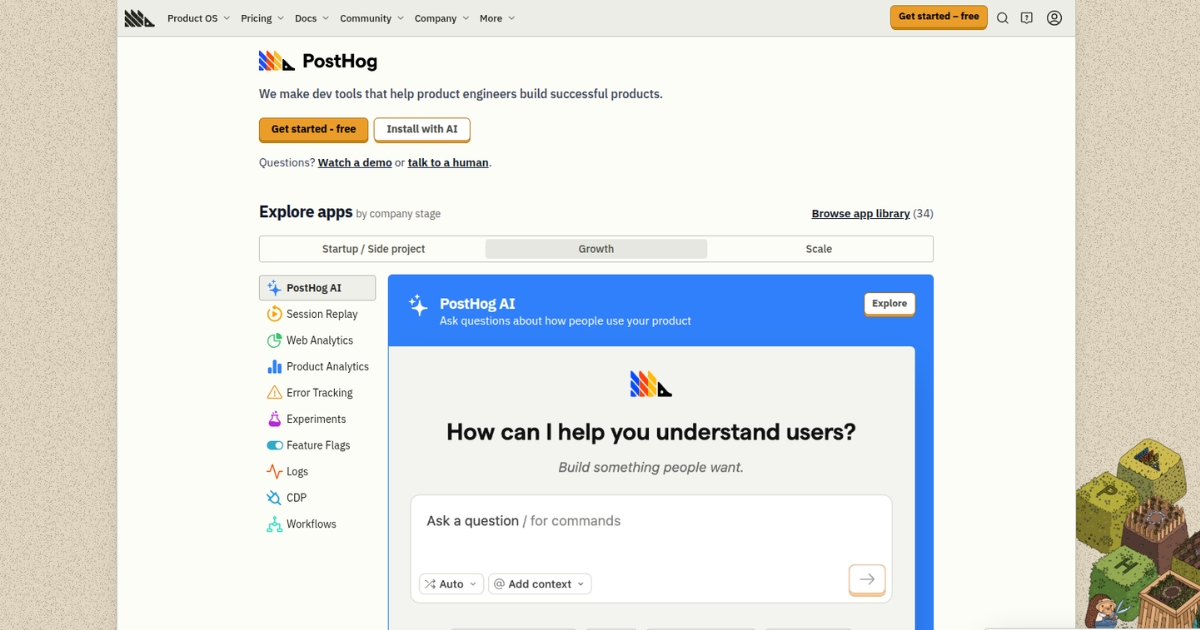Viewport: 1200px width, 630px height.
Task: Open CDP in the app list
Action: [x=317, y=498]
